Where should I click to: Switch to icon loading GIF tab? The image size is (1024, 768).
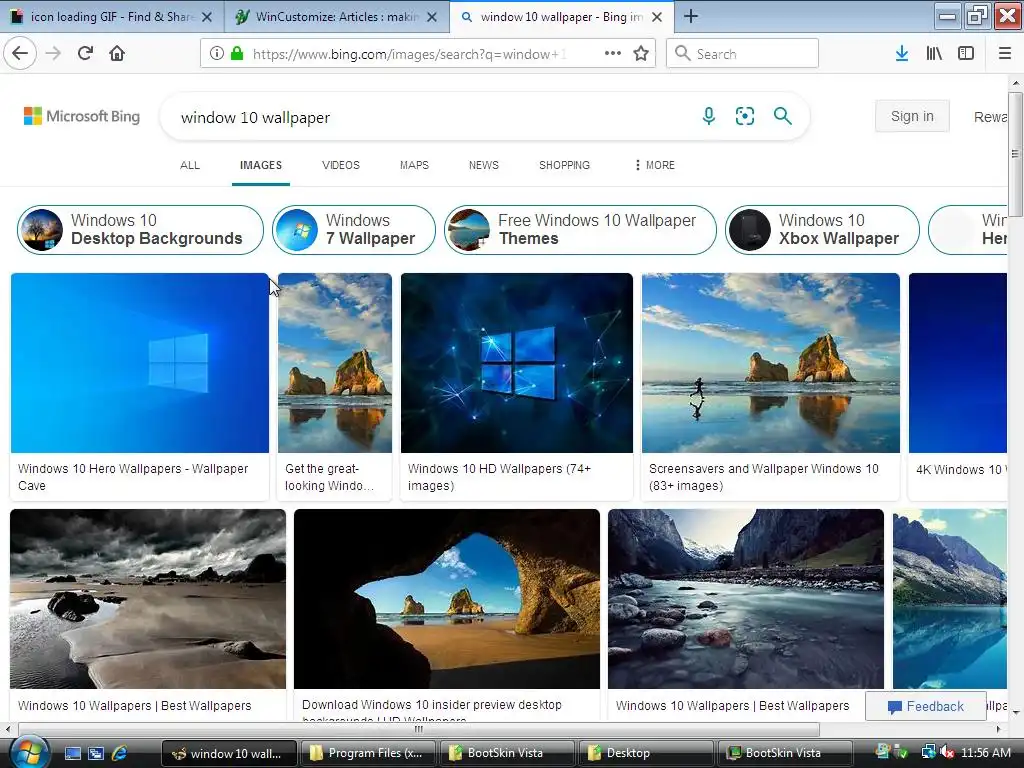pyautogui.click(x=111, y=17)
